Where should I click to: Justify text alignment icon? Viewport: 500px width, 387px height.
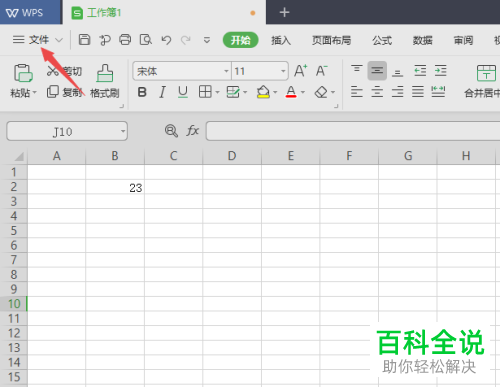coord(418,92)
